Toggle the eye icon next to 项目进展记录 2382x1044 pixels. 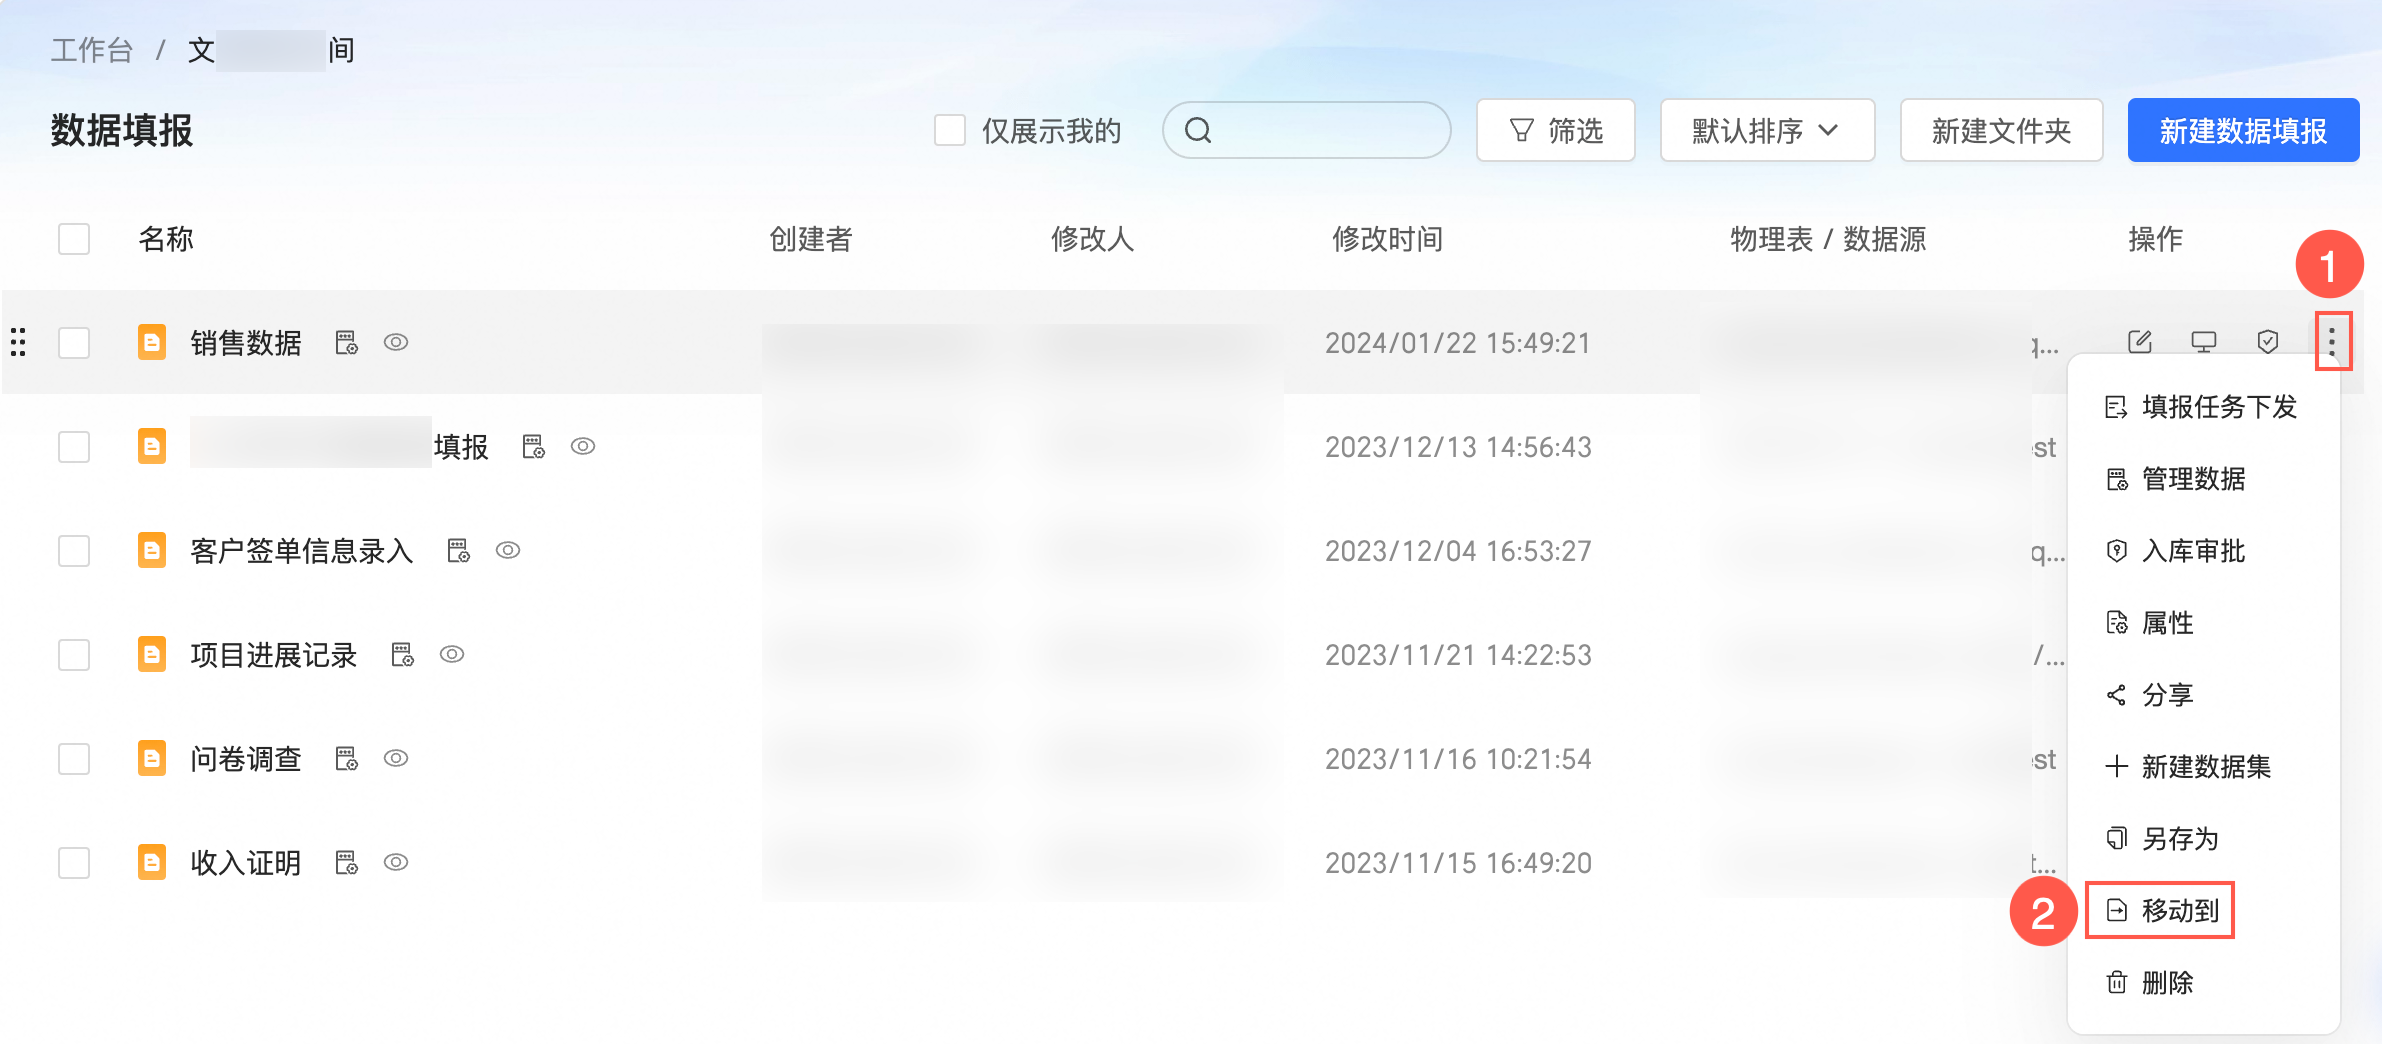pyautogui.click(x=452, y=654)
